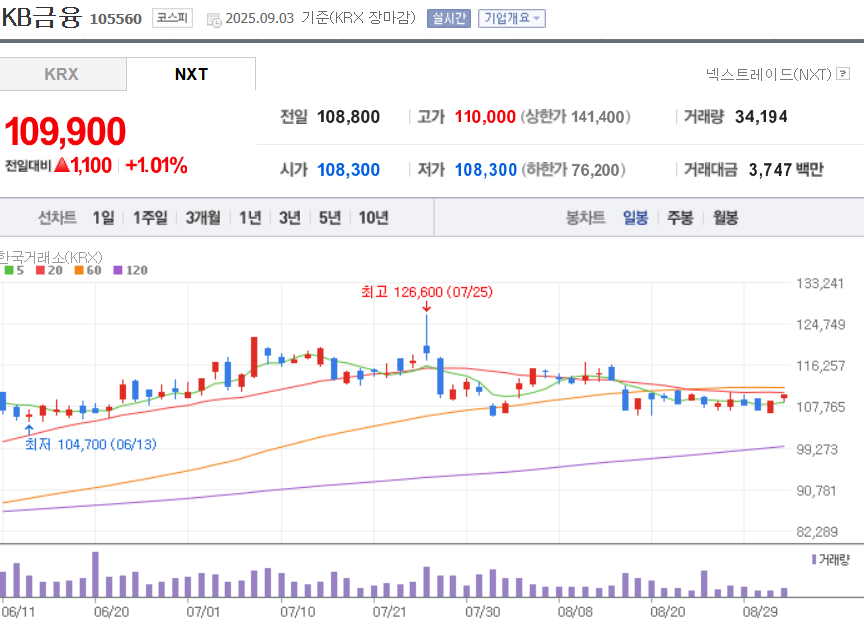This screenshot has height=627, width=864.
Task: Click the red 20-day moving average swatch
Action: coord(40,270)
